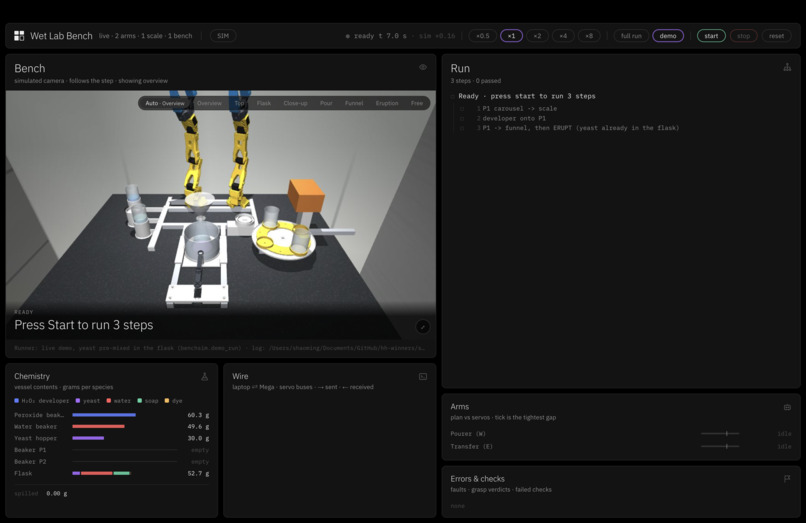Click the orange dye legend swatch
This screenshot has height=523, width=806.
(167, 401)
